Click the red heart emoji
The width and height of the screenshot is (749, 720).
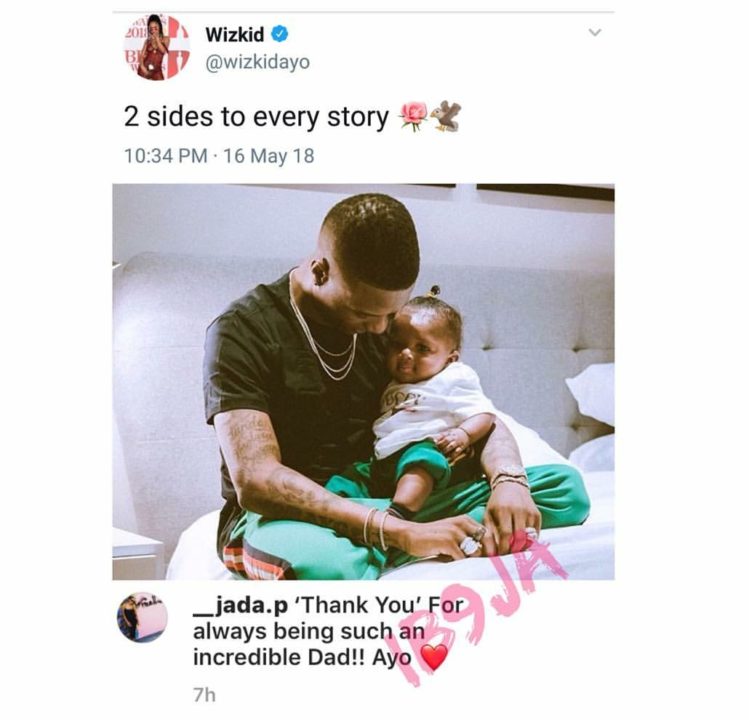pyautogui.click(x=434, y=657)
